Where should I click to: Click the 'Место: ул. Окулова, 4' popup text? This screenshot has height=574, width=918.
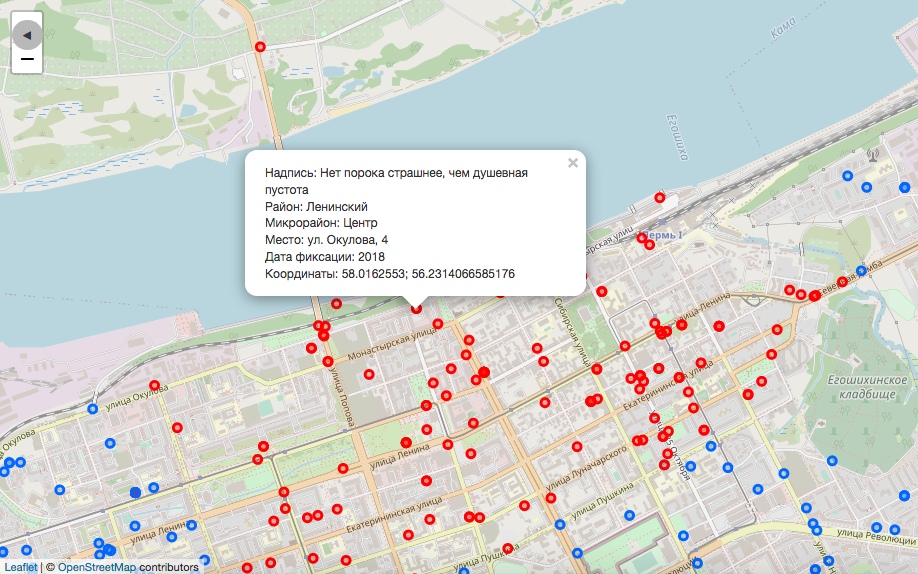[x=326, y=240]
